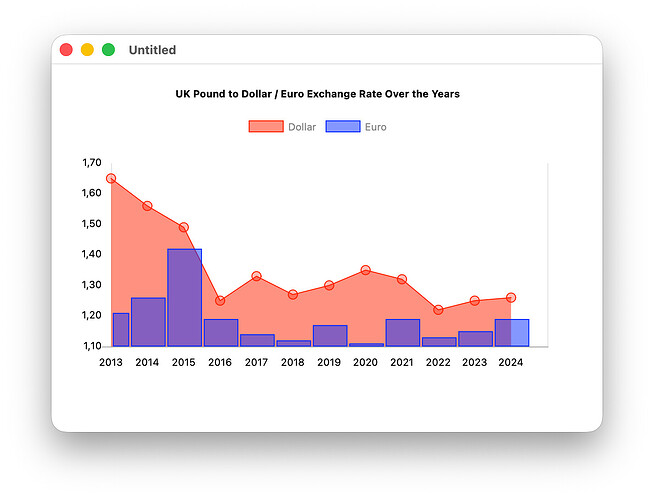Image resolution: width=654 pixels, height=500 pixels.
Task: Click the tallest Euro bar at 2015
Action: coord(184,297)
